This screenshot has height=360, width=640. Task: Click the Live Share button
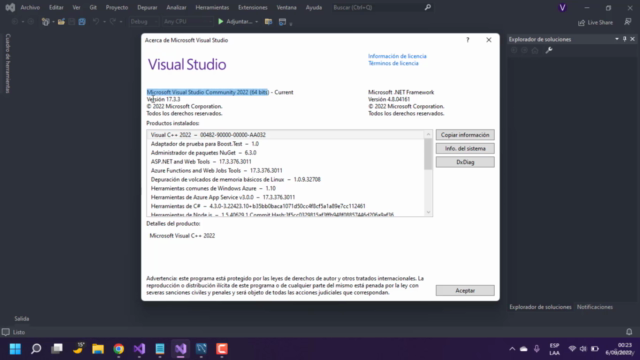596,22
